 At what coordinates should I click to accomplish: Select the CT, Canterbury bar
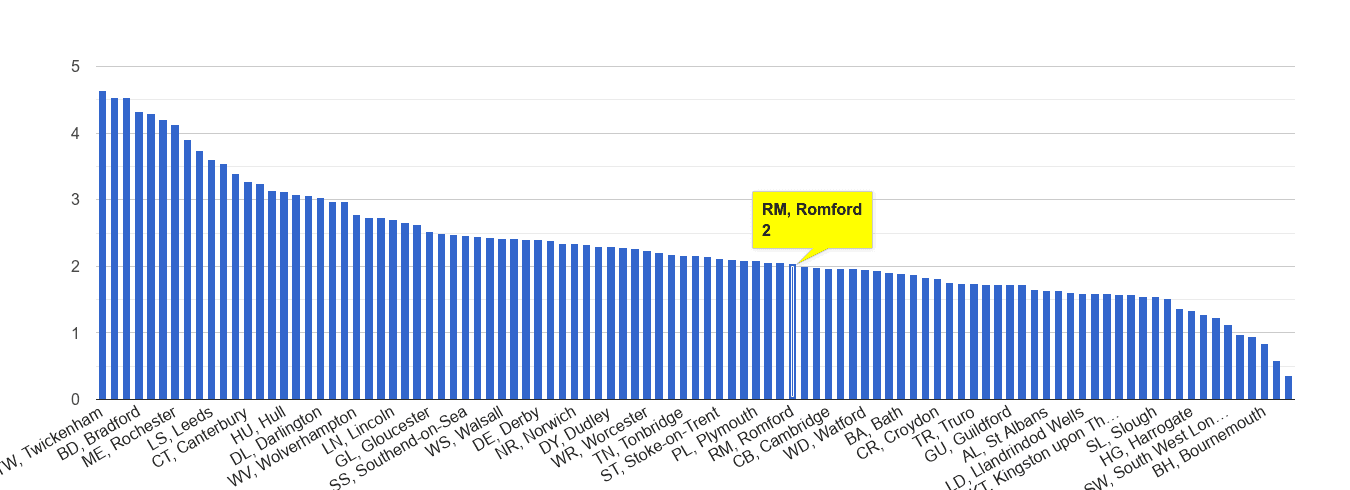(x=248, y=291)
